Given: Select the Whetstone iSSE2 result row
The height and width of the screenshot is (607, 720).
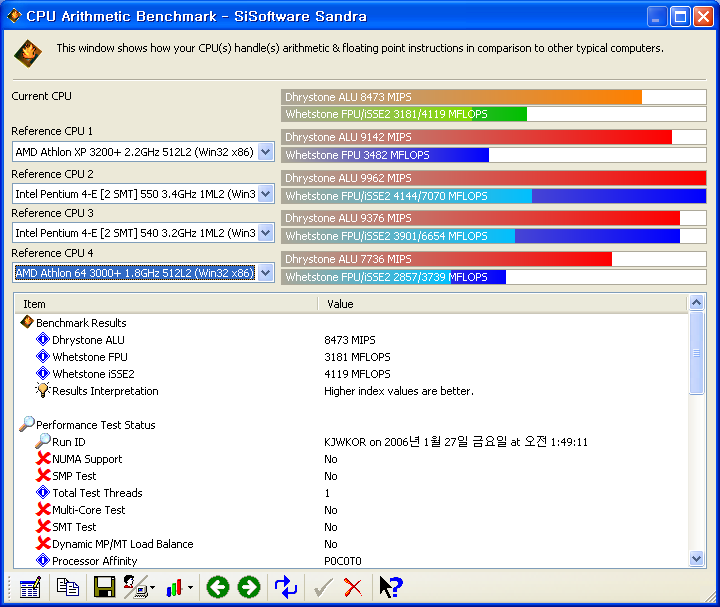Looking at the screenshot, I should [x=351, y=374].
